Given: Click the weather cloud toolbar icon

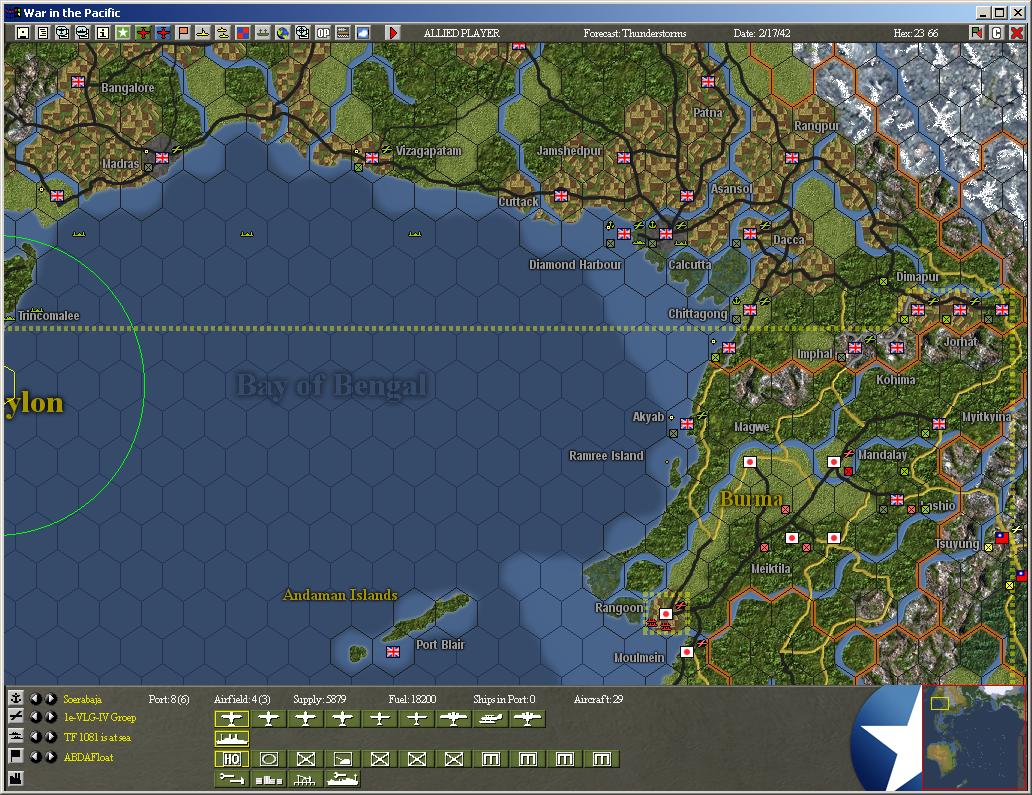Looking at the screenshot, I should tap(363, 32).
